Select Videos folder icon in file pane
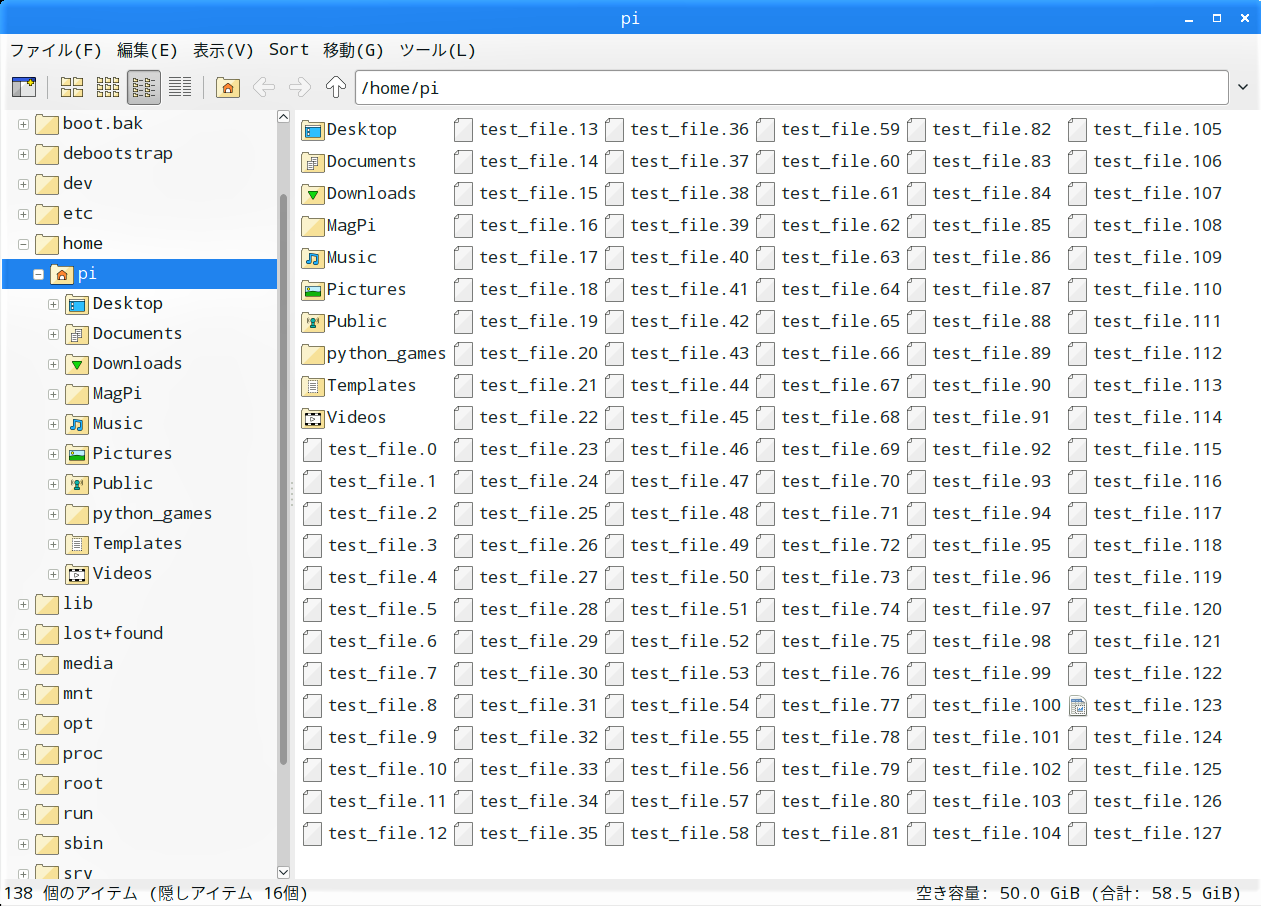This screenshot has height=906, width=1261. coord(313,418)
